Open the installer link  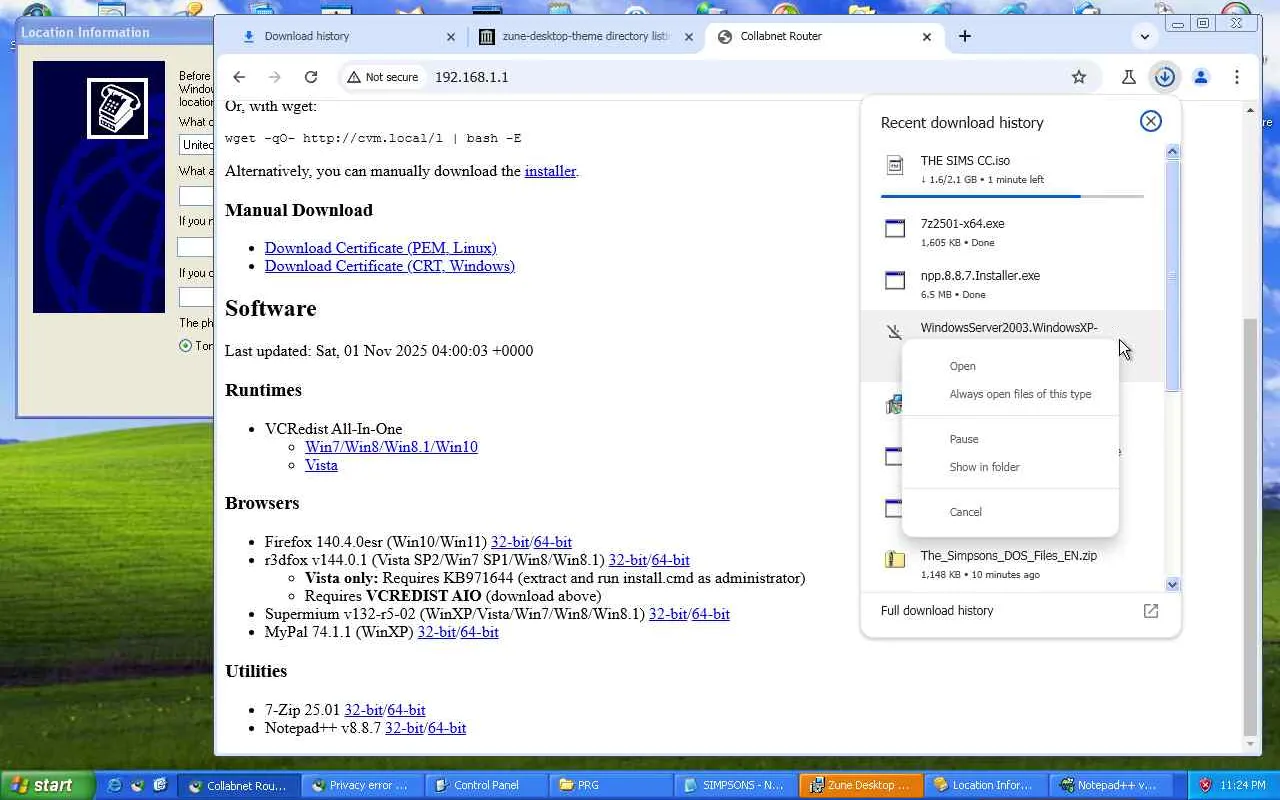550,171
